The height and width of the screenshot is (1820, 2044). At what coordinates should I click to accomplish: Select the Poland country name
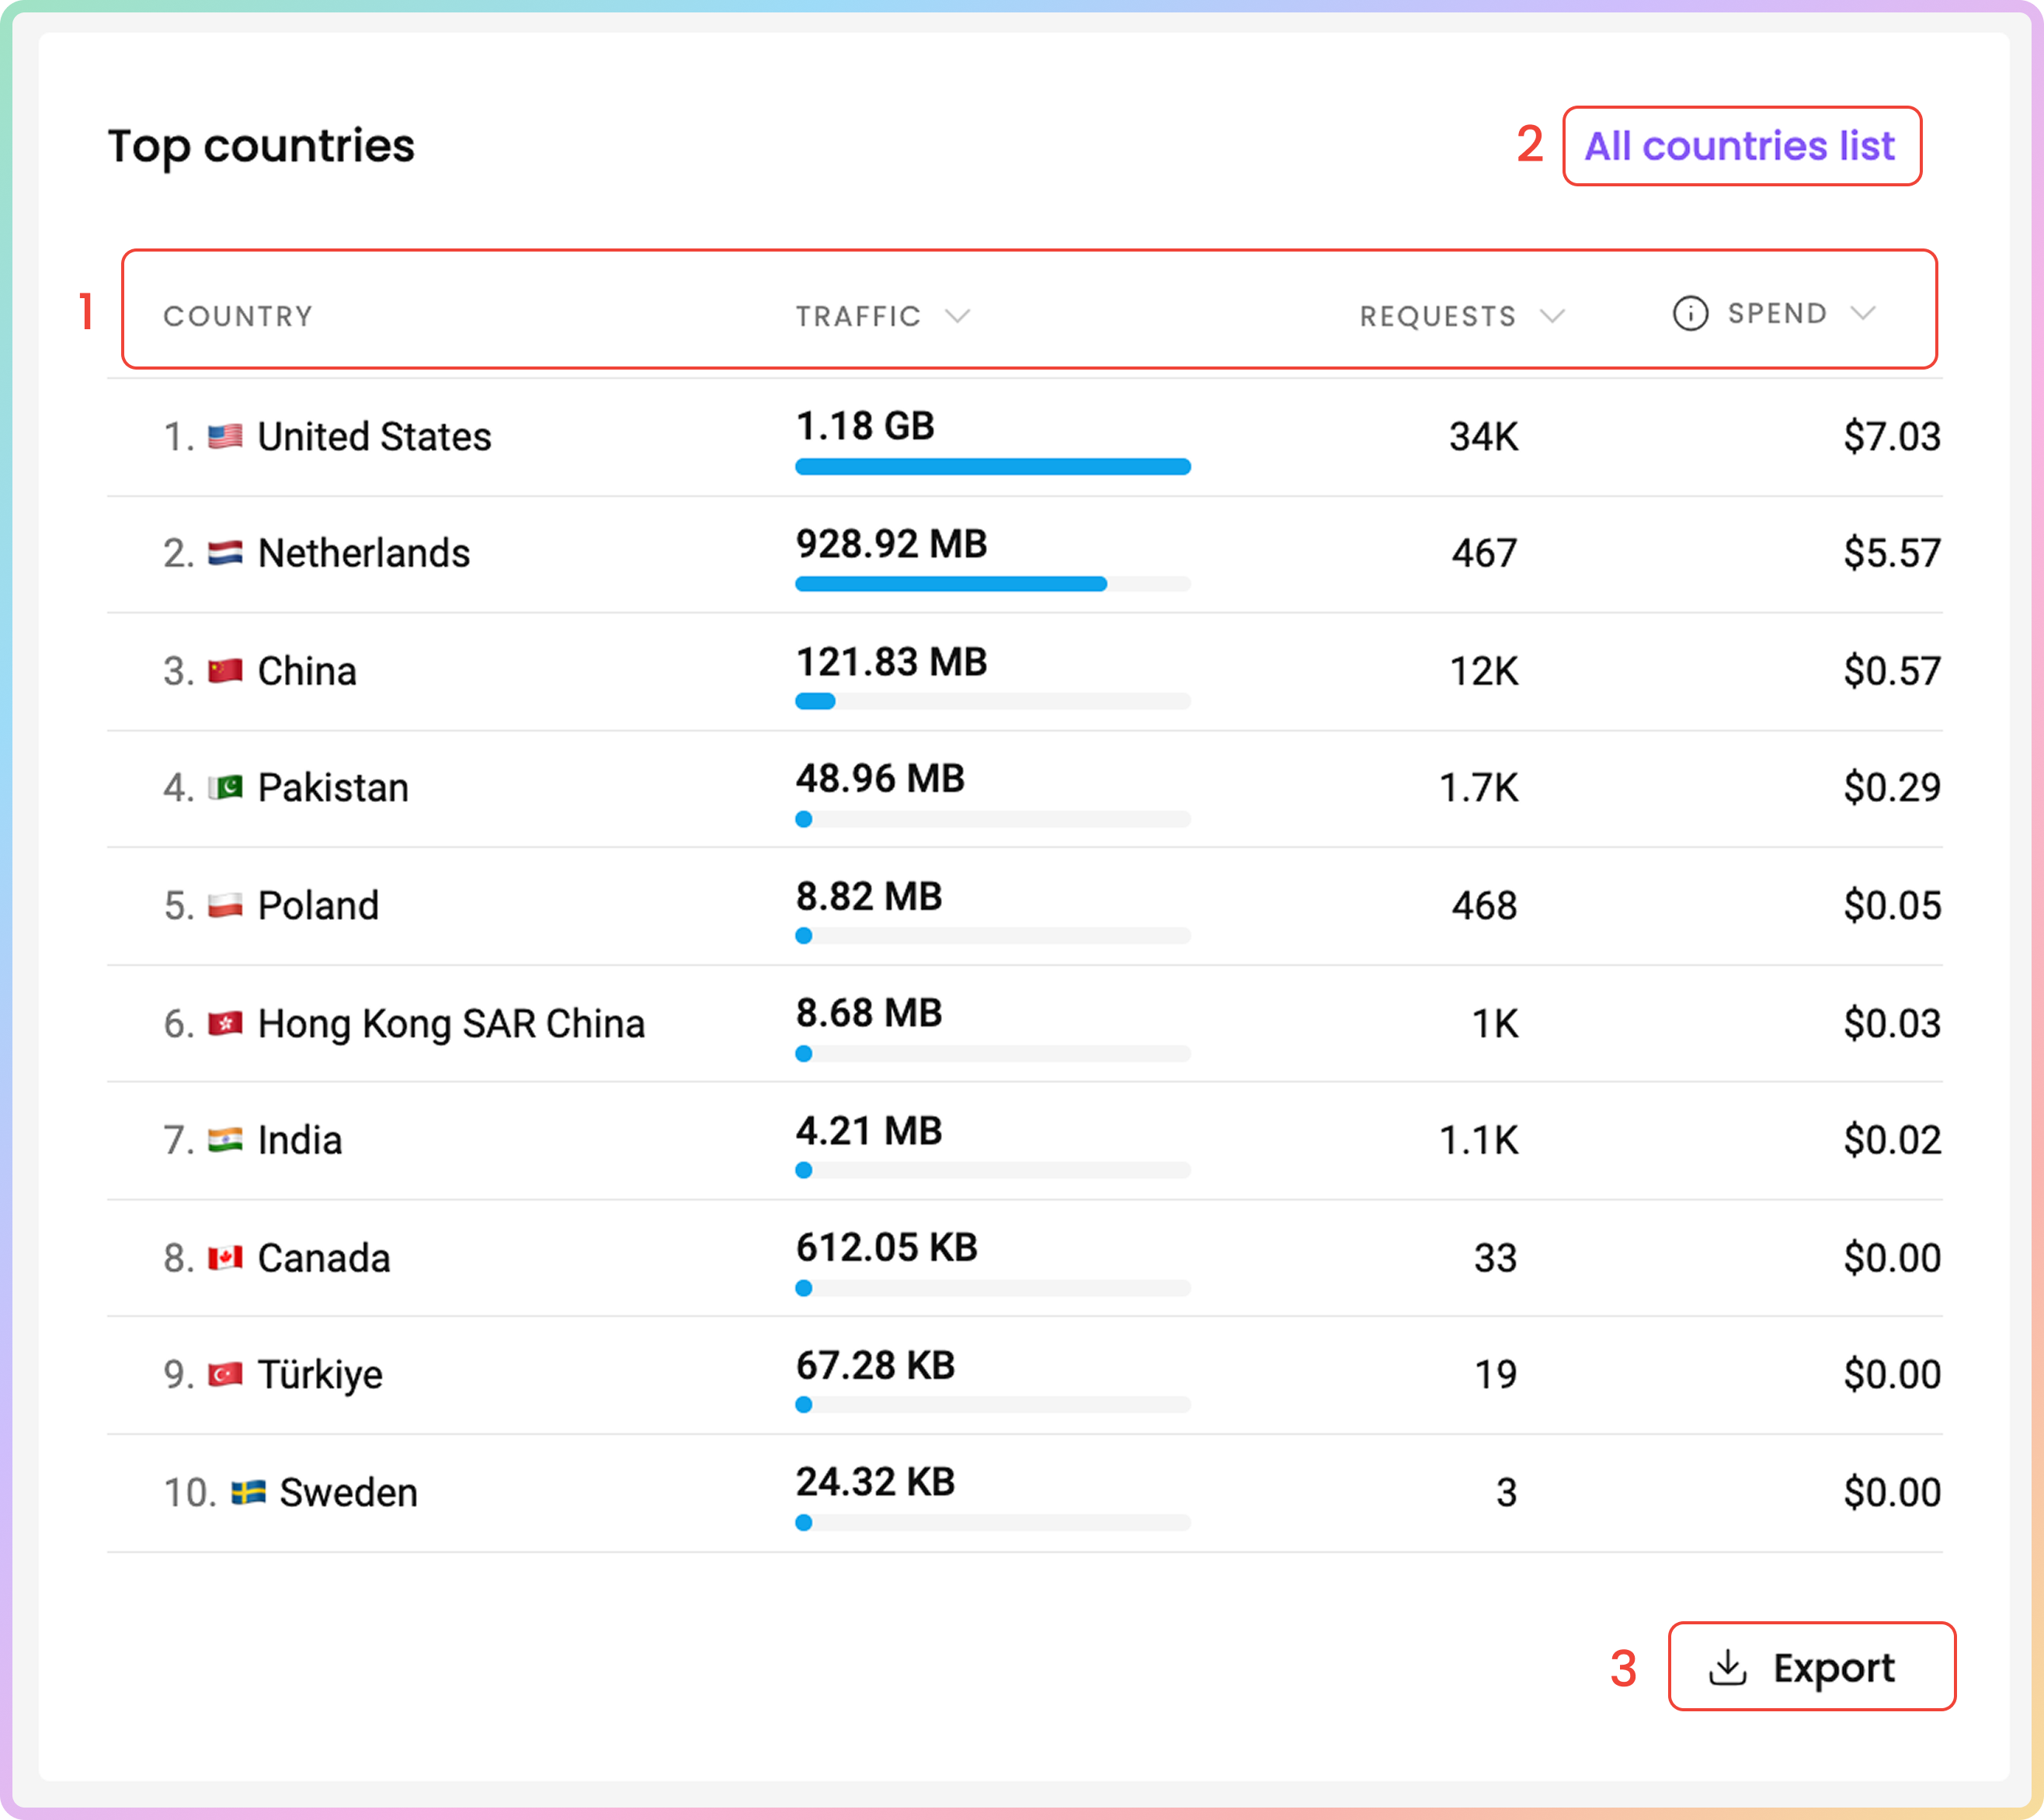point(318,906)
